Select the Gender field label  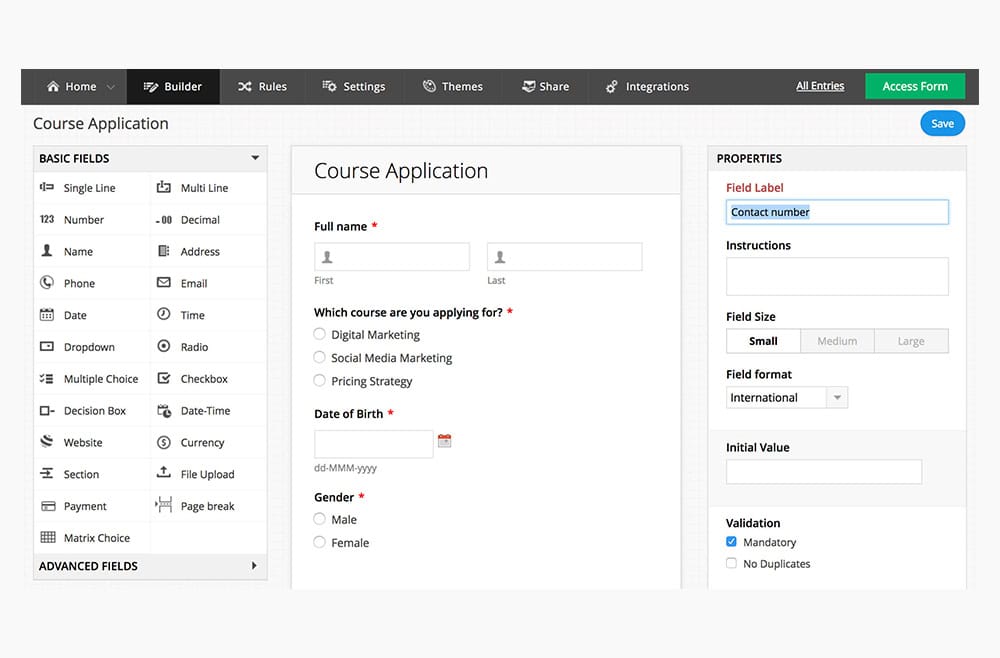[334, 497]
